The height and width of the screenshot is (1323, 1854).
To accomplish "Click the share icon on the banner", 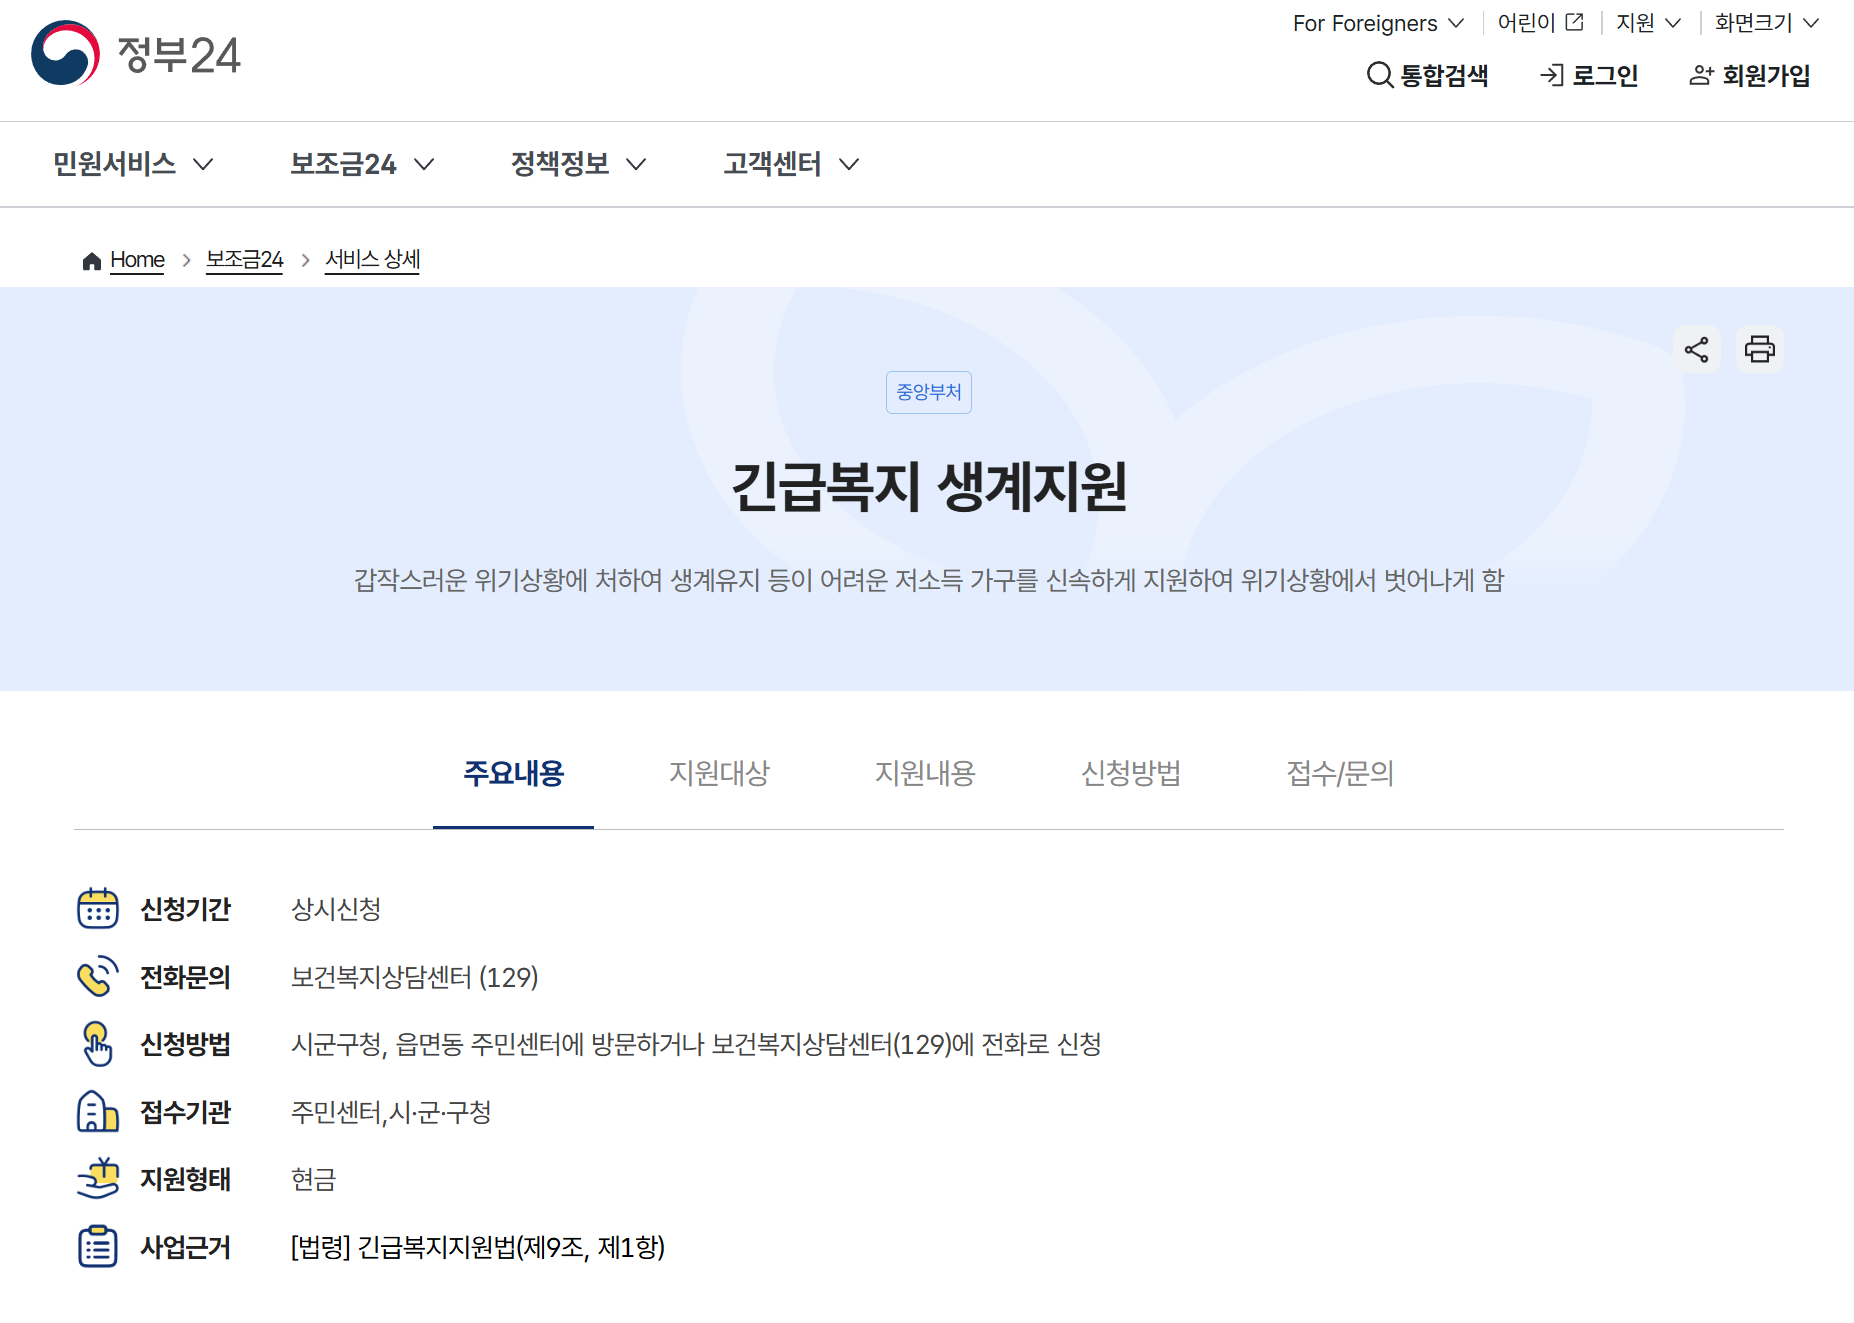I will tap(1697, 348).
